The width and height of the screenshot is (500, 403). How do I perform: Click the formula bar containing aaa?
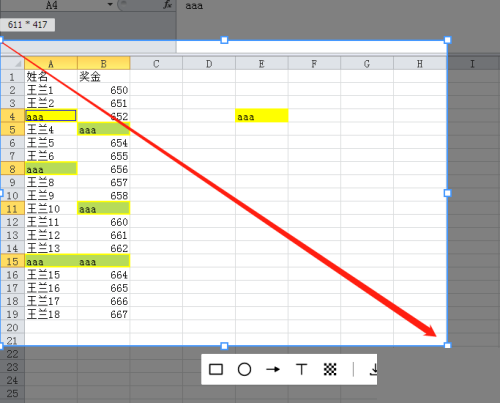point(337,5)
